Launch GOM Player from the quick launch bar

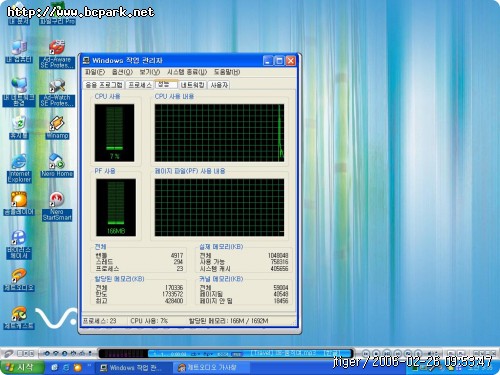pyautogui.click(x=78, y=367)
